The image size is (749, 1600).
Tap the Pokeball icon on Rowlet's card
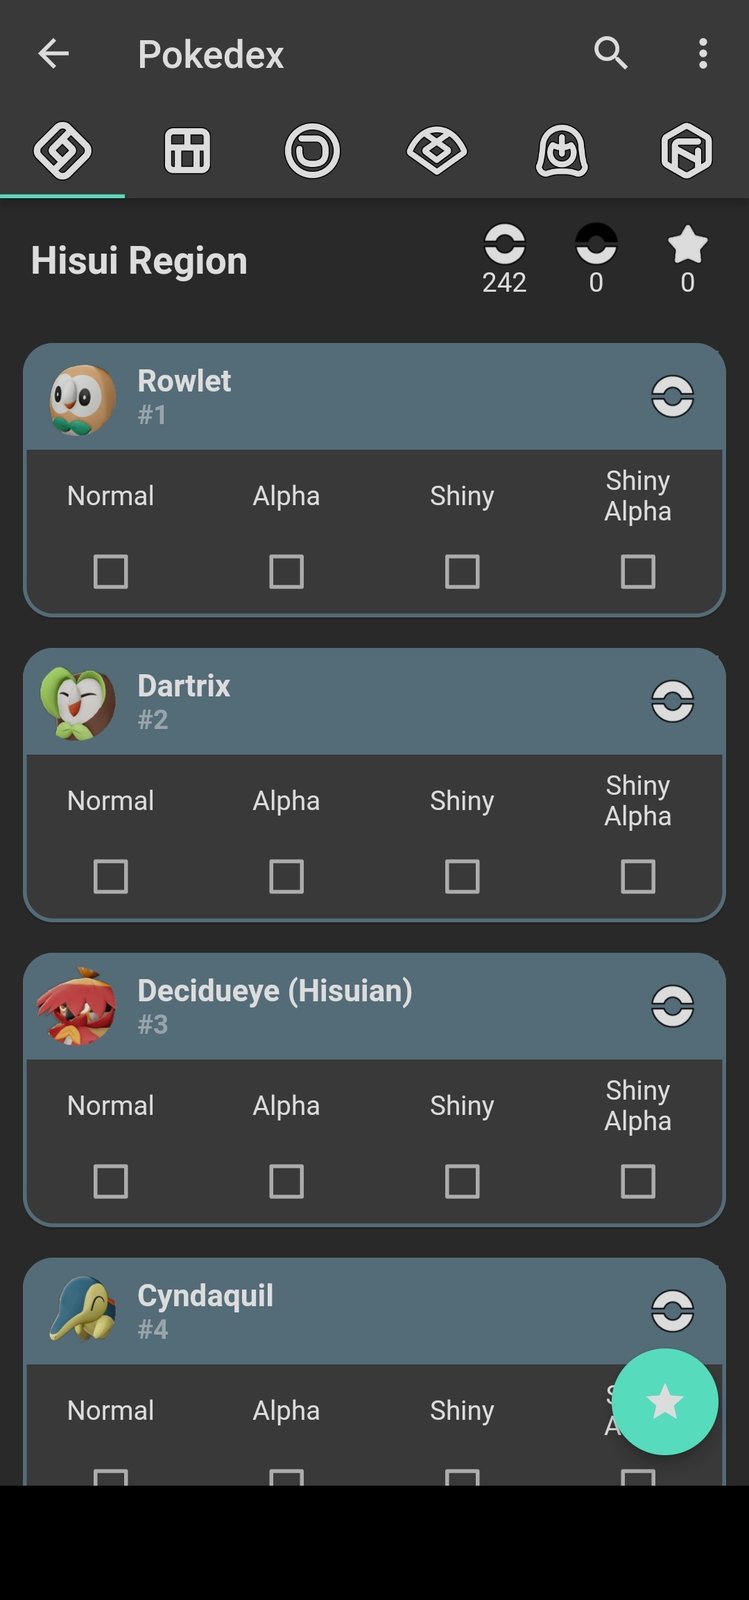[672, 396]
